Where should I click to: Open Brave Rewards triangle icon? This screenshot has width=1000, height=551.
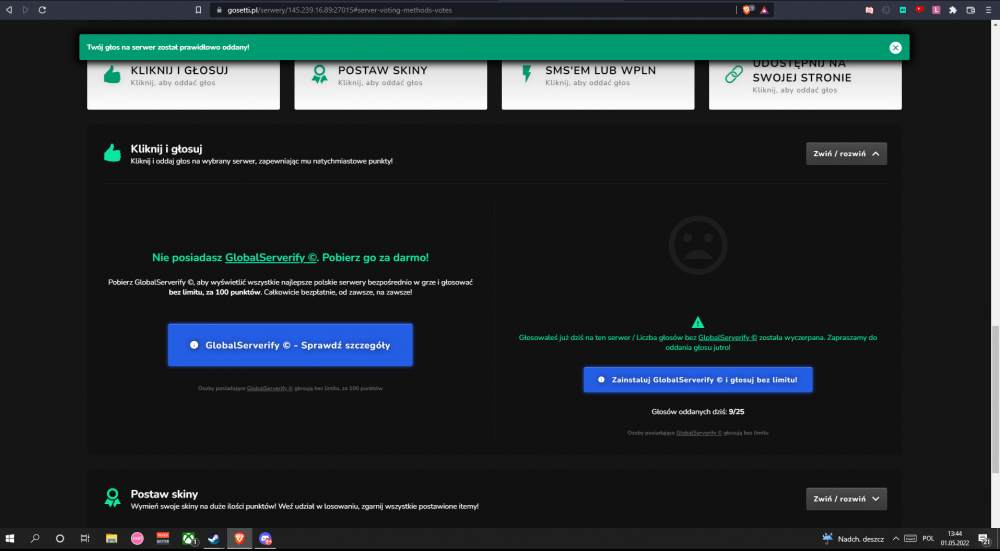[x=764, y=10]
